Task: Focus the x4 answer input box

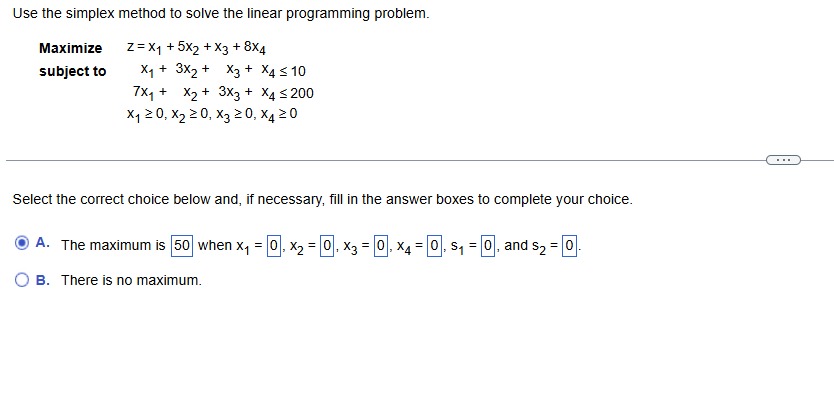Action: 434,245
